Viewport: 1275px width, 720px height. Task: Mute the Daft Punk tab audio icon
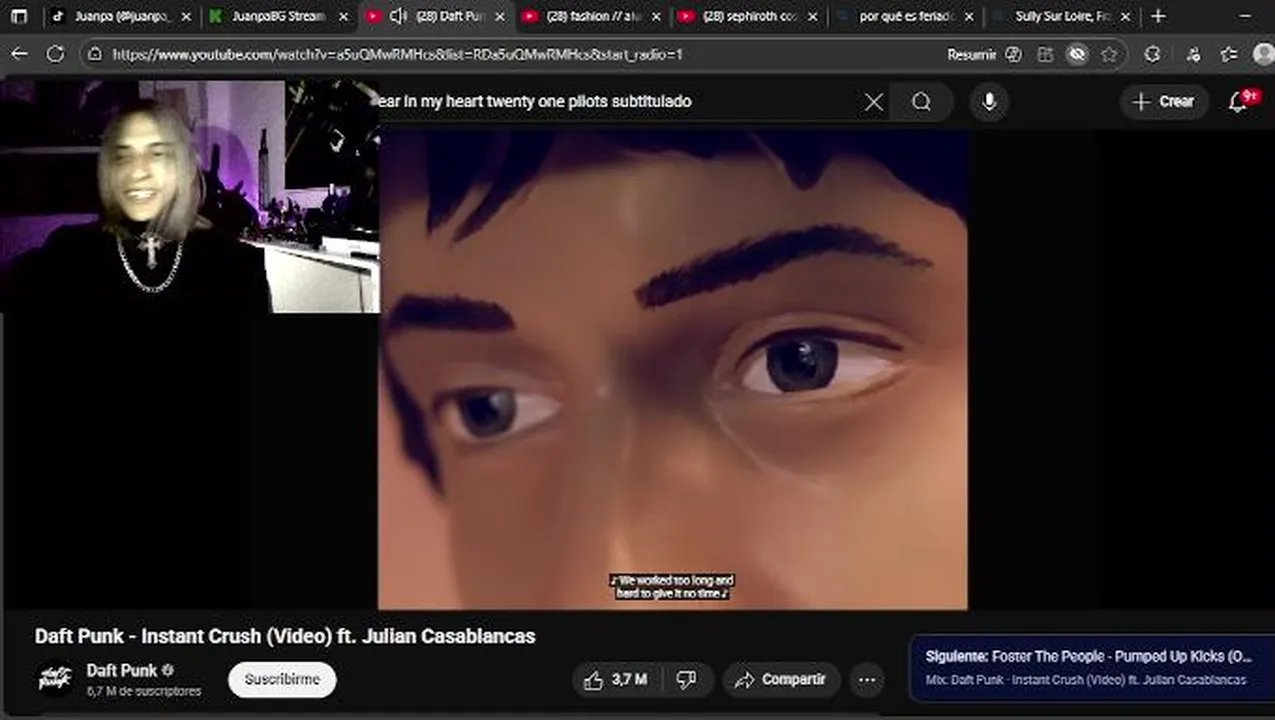click(398, 16)
